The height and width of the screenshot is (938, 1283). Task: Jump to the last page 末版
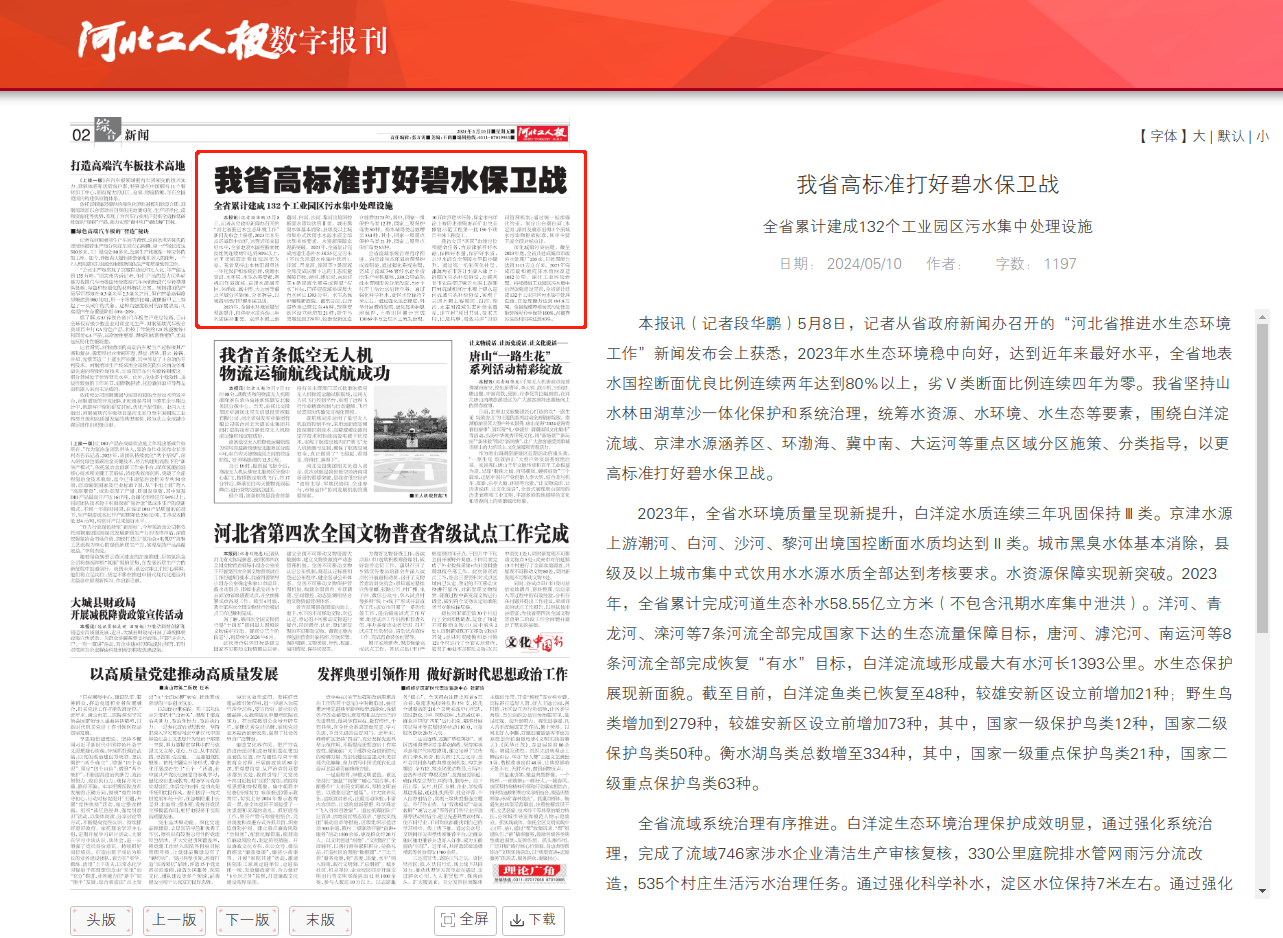(x=319, y=919)
